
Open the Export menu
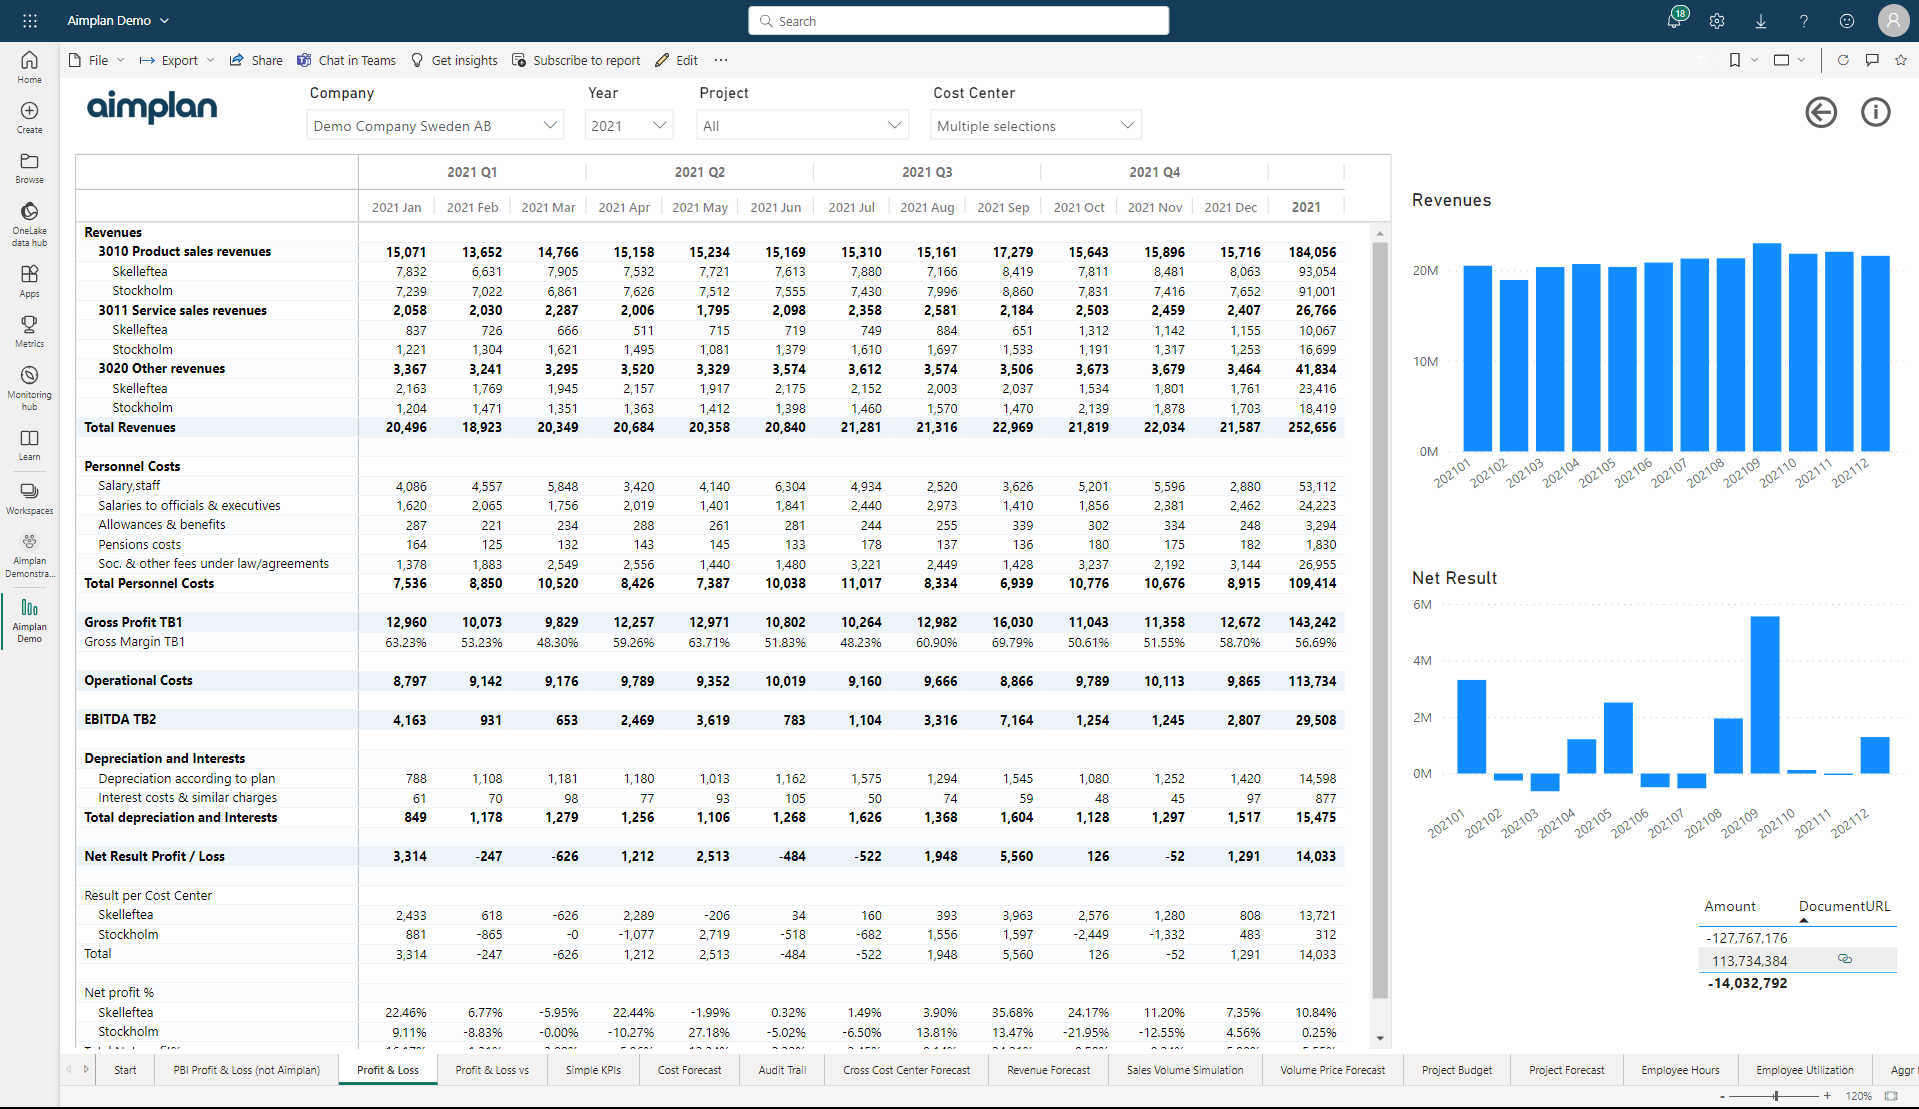[177, 60]
